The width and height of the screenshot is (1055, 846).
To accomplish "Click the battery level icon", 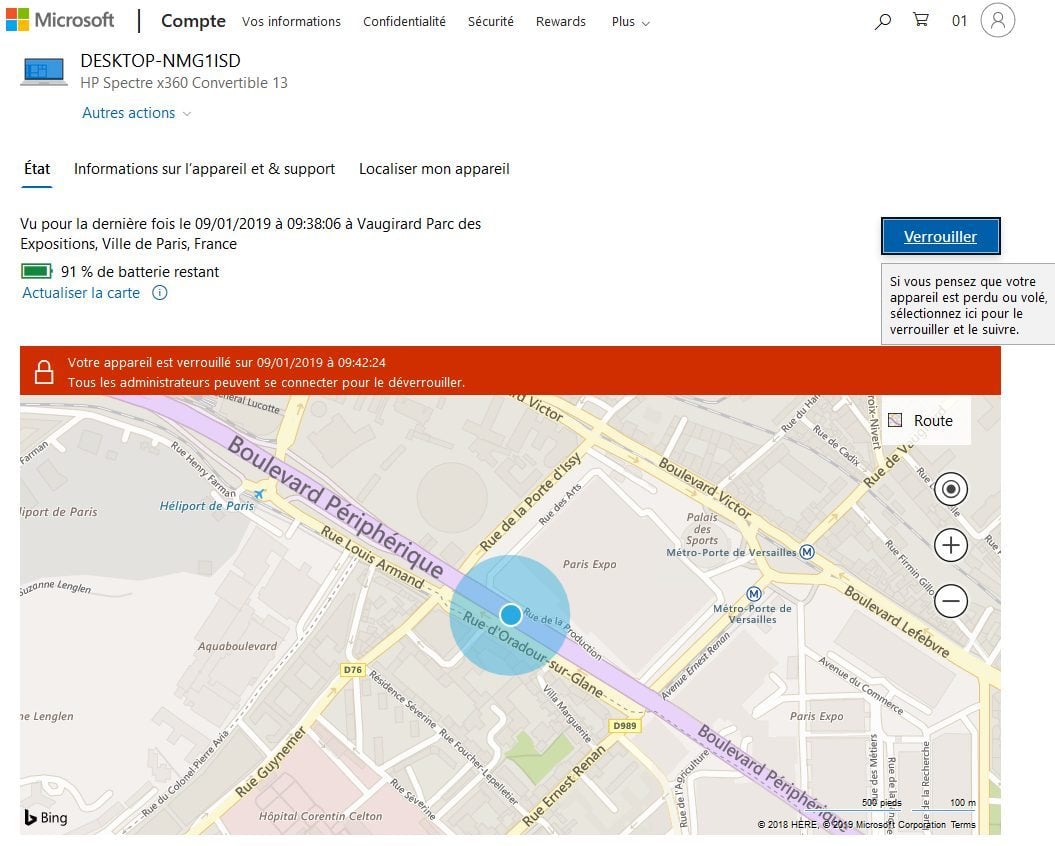I will pyautogui.click(x=36, y=271).
